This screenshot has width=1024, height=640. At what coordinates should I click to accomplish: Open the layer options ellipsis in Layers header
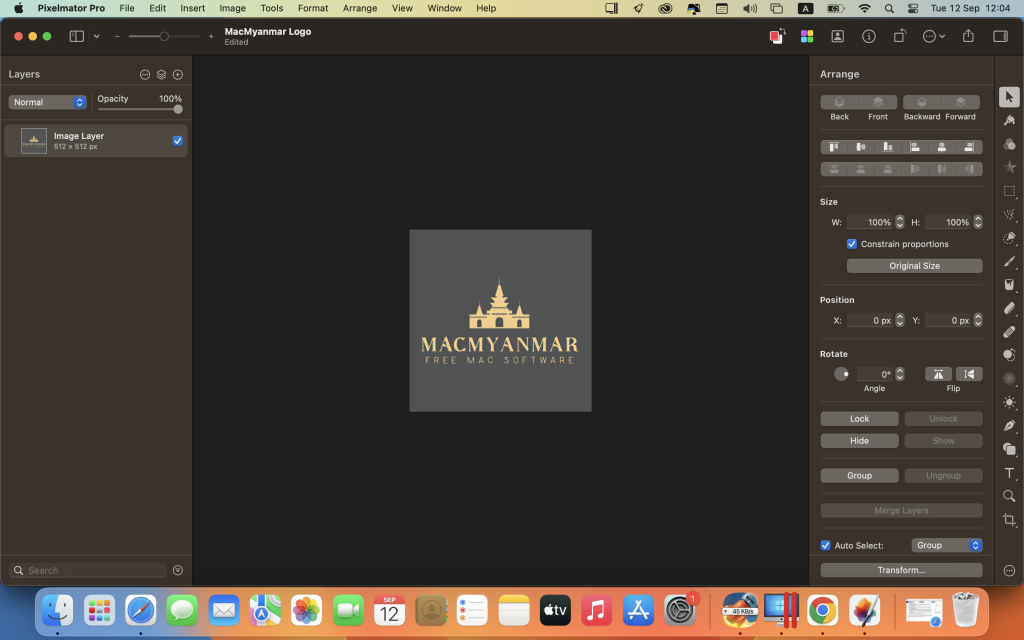click(145, 74)
